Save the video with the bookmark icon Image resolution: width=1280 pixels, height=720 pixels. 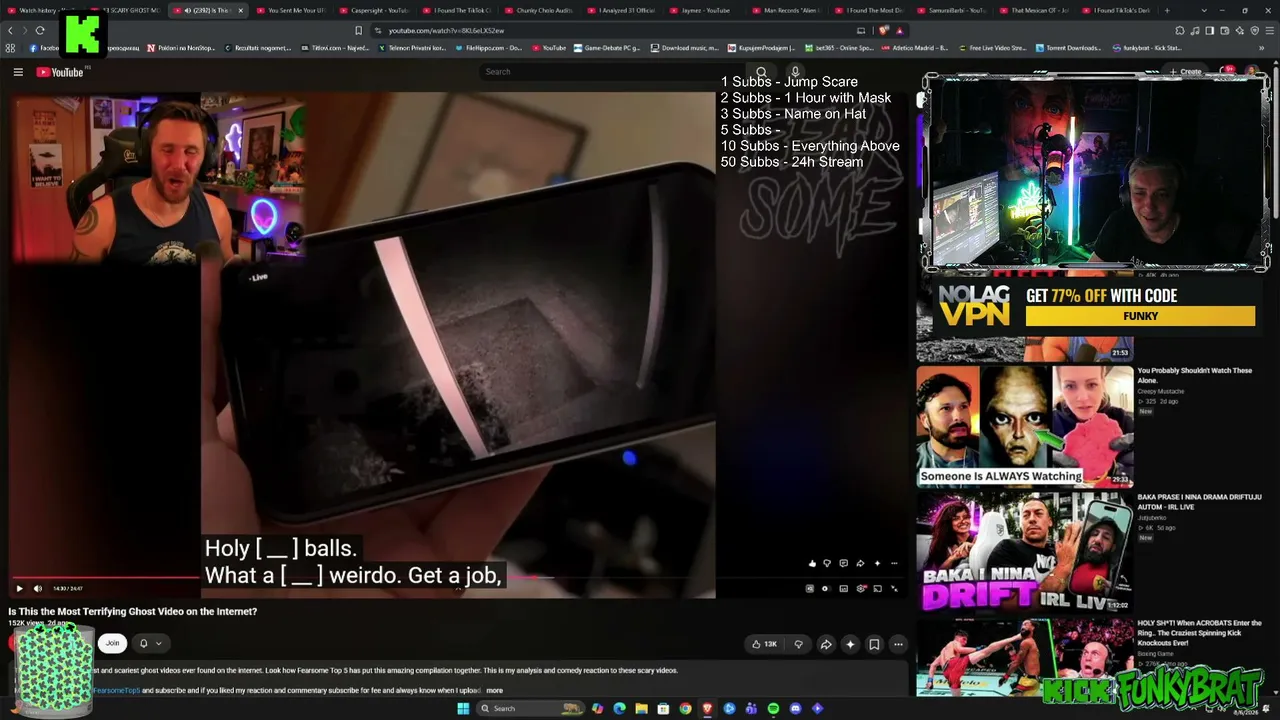click(874, 644)
